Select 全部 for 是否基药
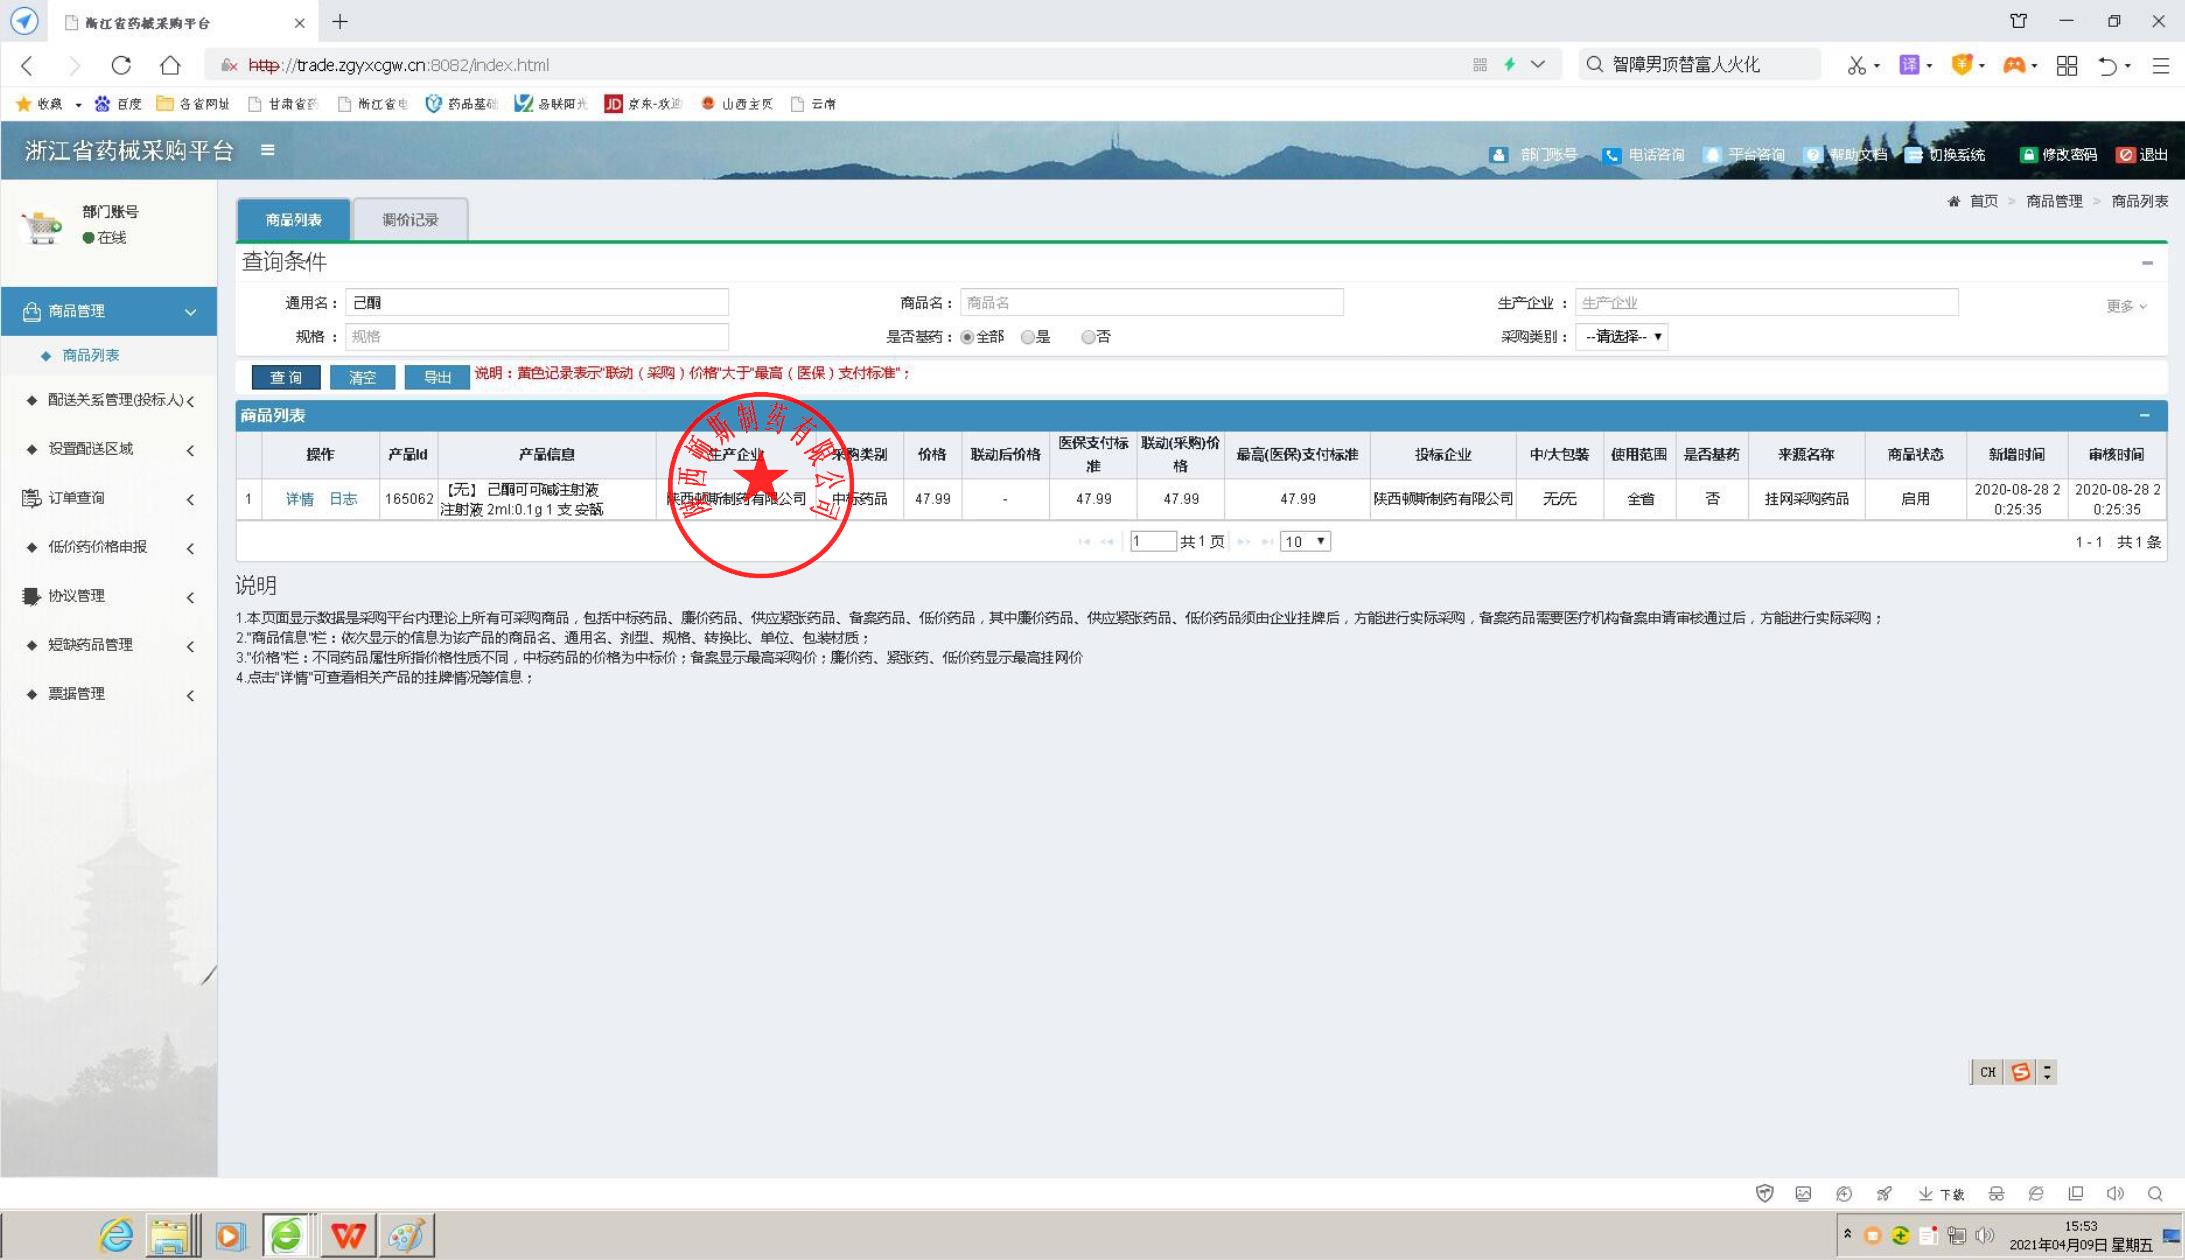The width and height of the screenshot is (2185, 1260). click(x=967, y=337)
